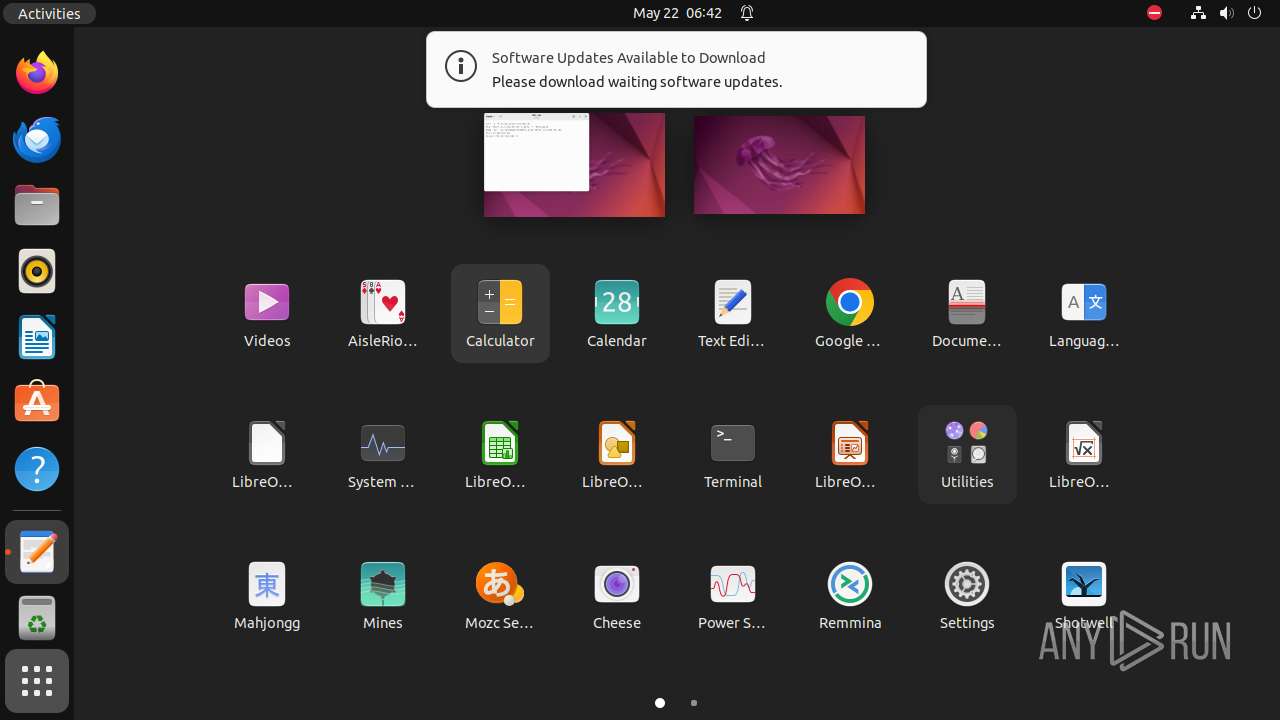
Task: Open the Trash from the dock
Action: pyautogui.click(x=37, y=618)
